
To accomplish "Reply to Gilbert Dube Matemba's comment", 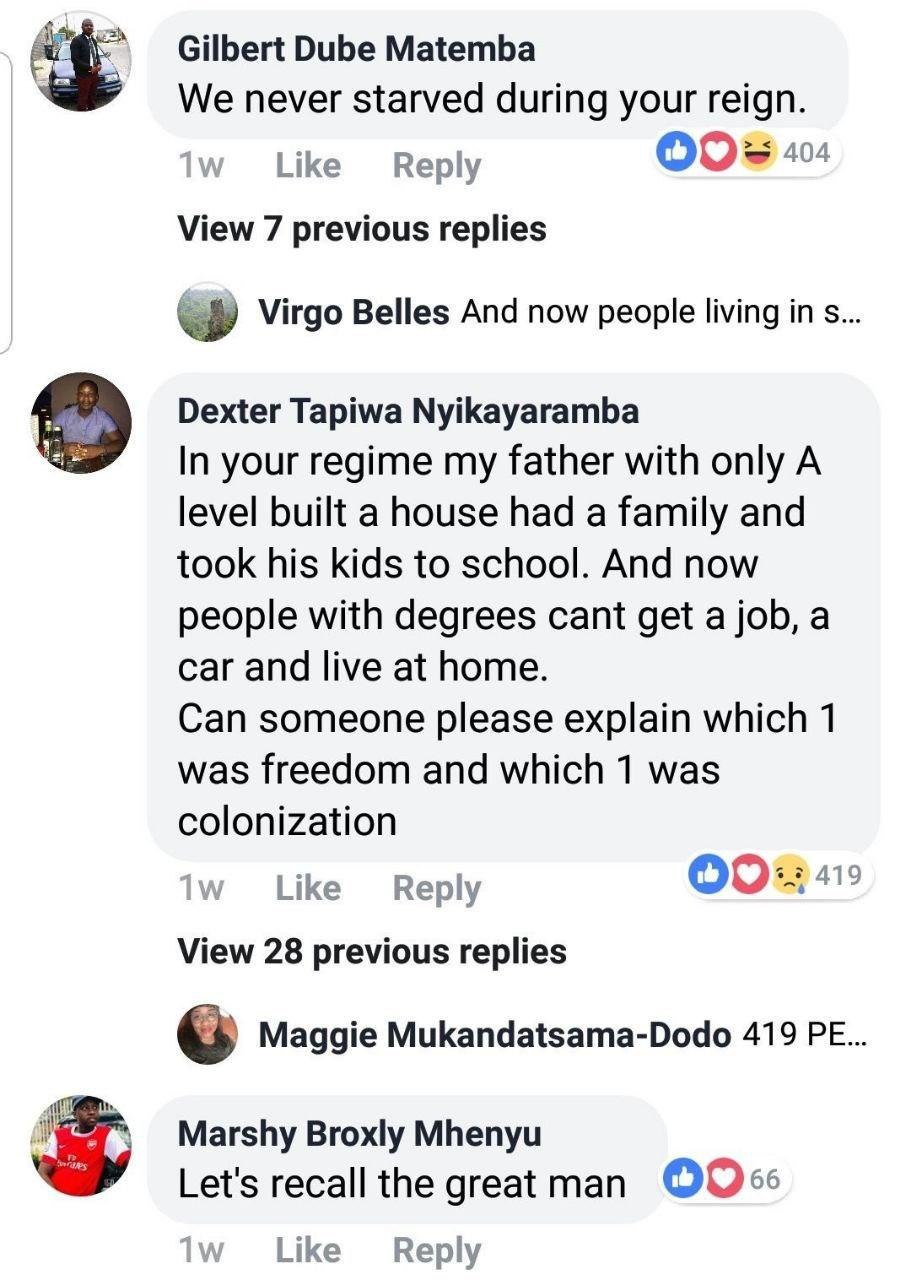I will pyautogui.click(x=436, y=166).
